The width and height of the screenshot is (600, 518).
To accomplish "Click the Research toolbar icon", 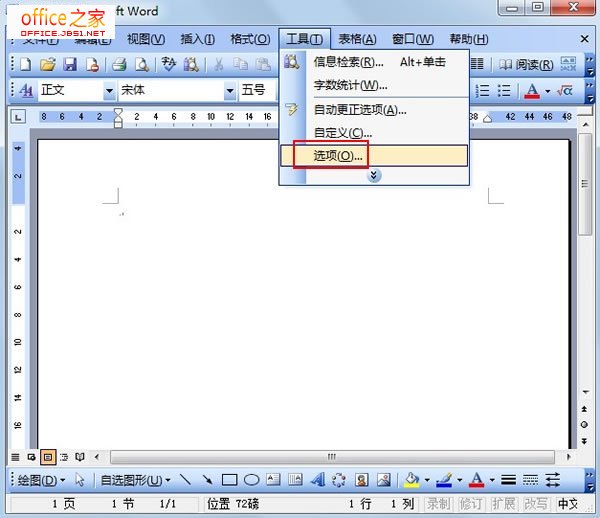I will point(191,64).
